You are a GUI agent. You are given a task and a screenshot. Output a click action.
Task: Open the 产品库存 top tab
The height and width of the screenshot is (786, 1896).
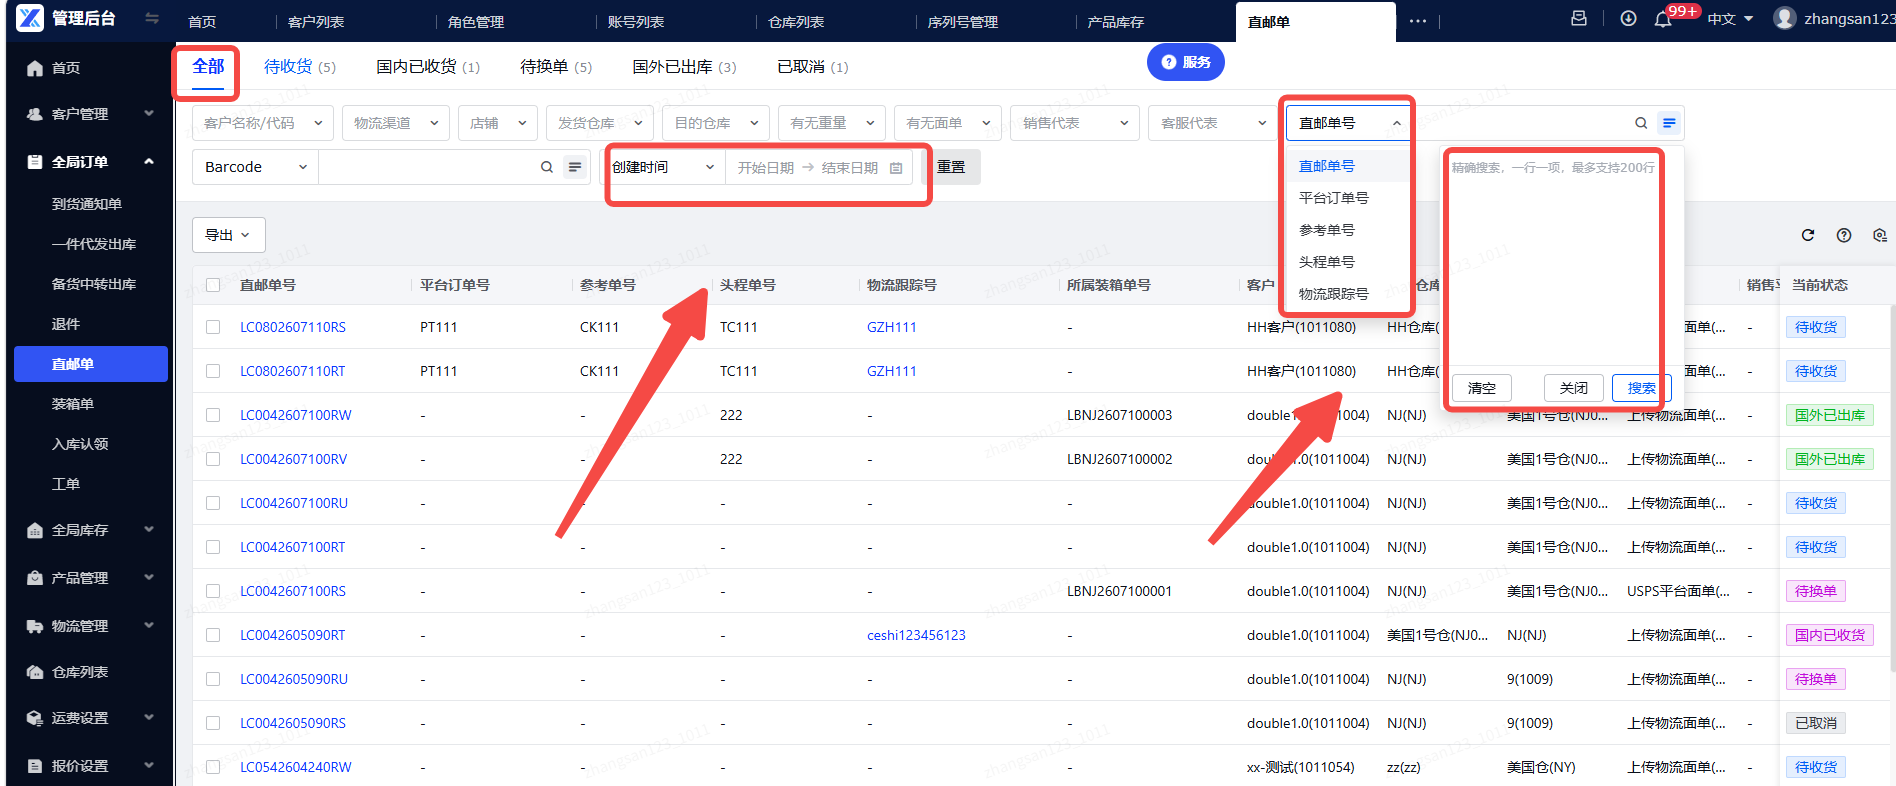click(1115, 22)
